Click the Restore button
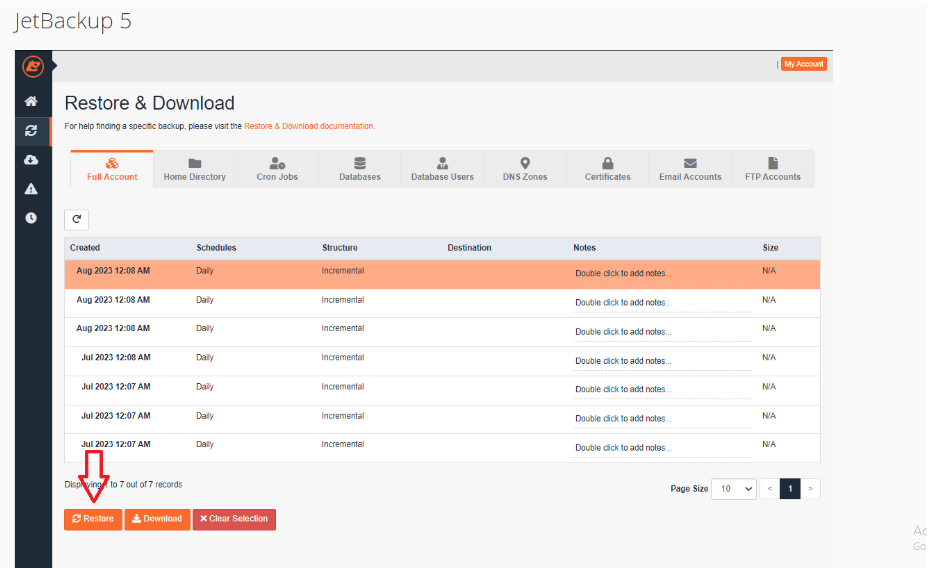Image resolution: width=928 pixels, height=568 pixels. tap(93, 519)
